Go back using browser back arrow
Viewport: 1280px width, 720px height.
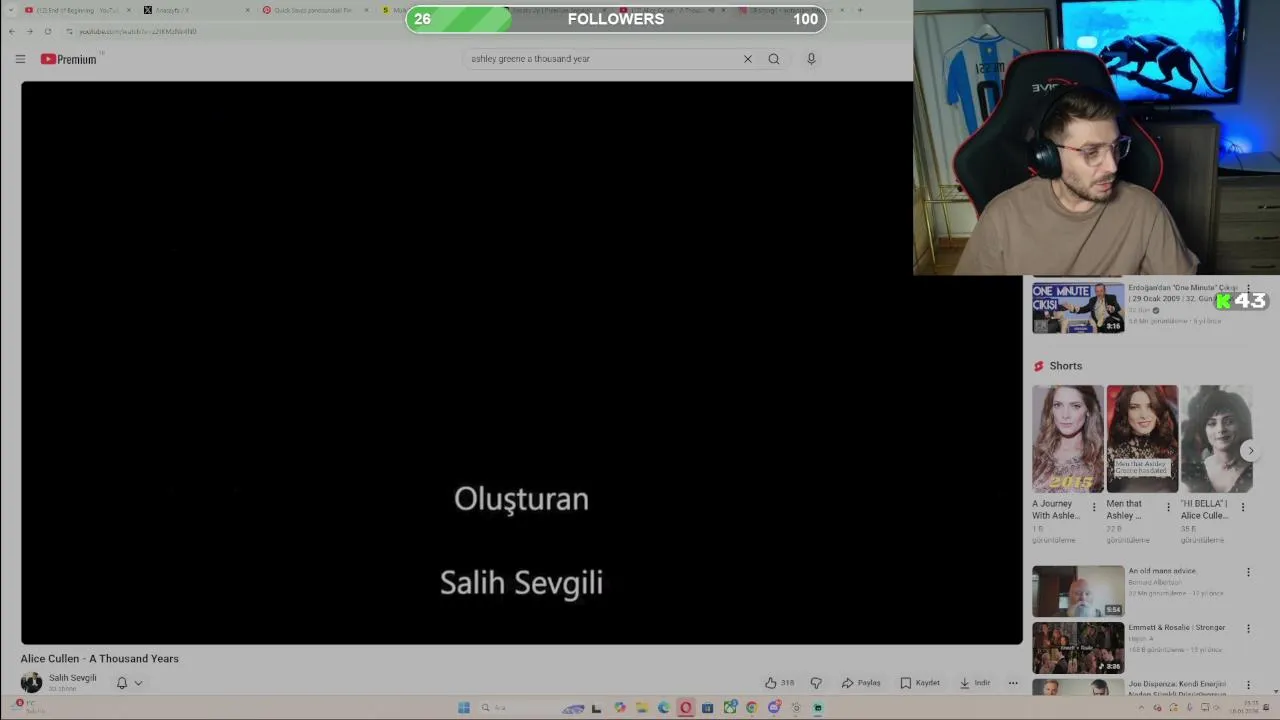pyautogui.click(x=12, y=31)
